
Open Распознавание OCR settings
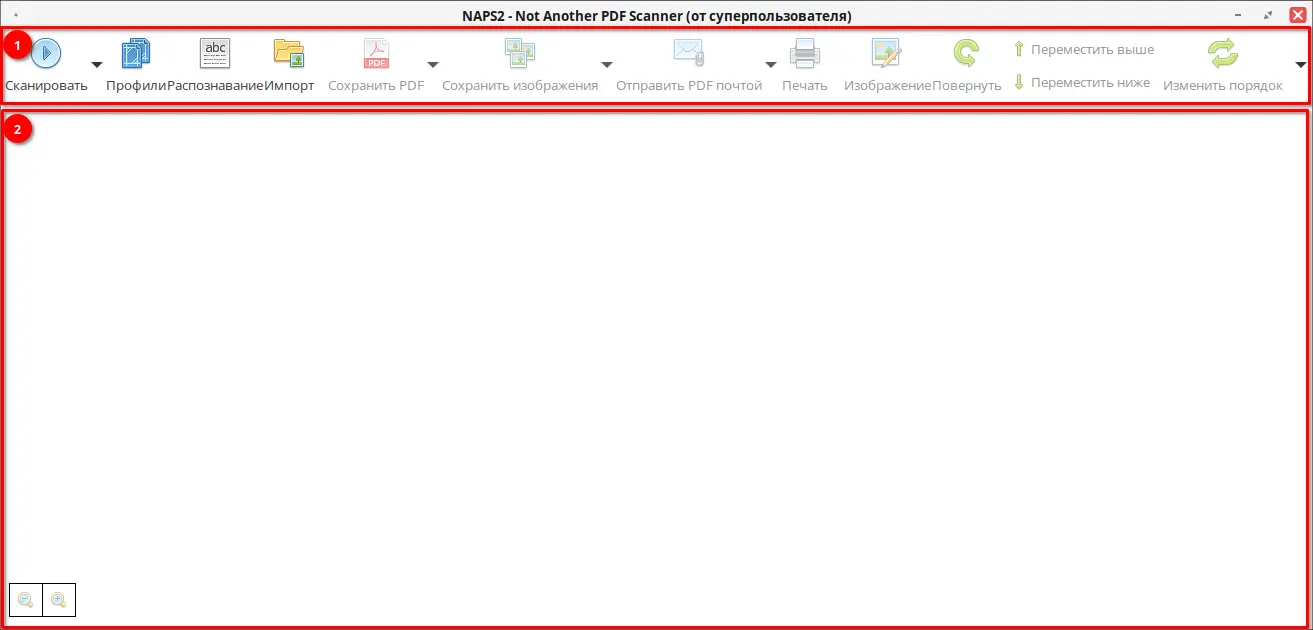(x=215, y=64)
